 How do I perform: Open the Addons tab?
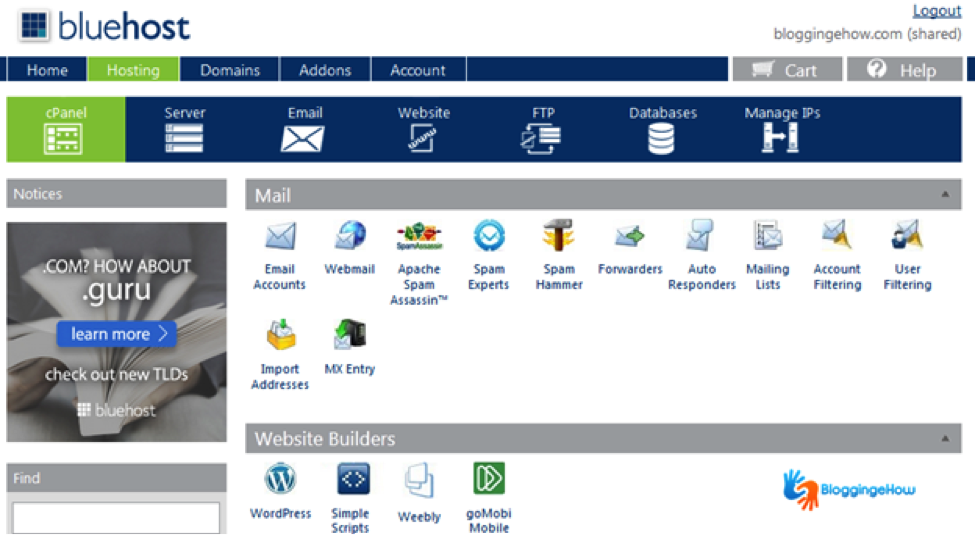coord(325,70)
